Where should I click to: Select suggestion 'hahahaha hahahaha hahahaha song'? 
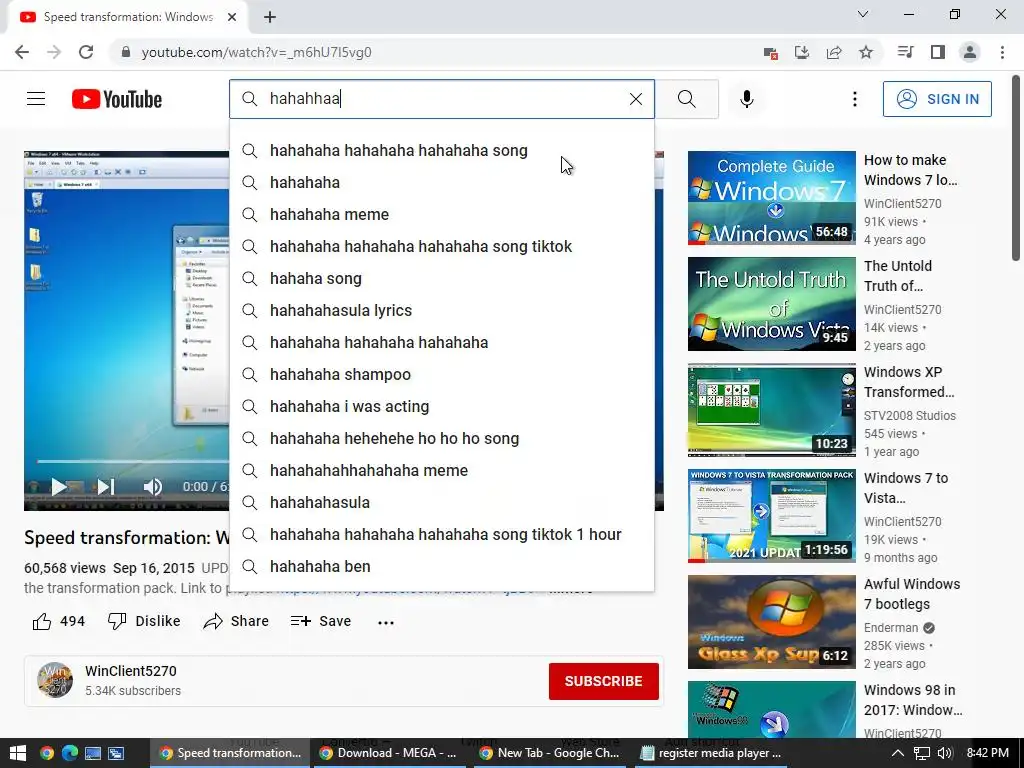pos(441,150)
